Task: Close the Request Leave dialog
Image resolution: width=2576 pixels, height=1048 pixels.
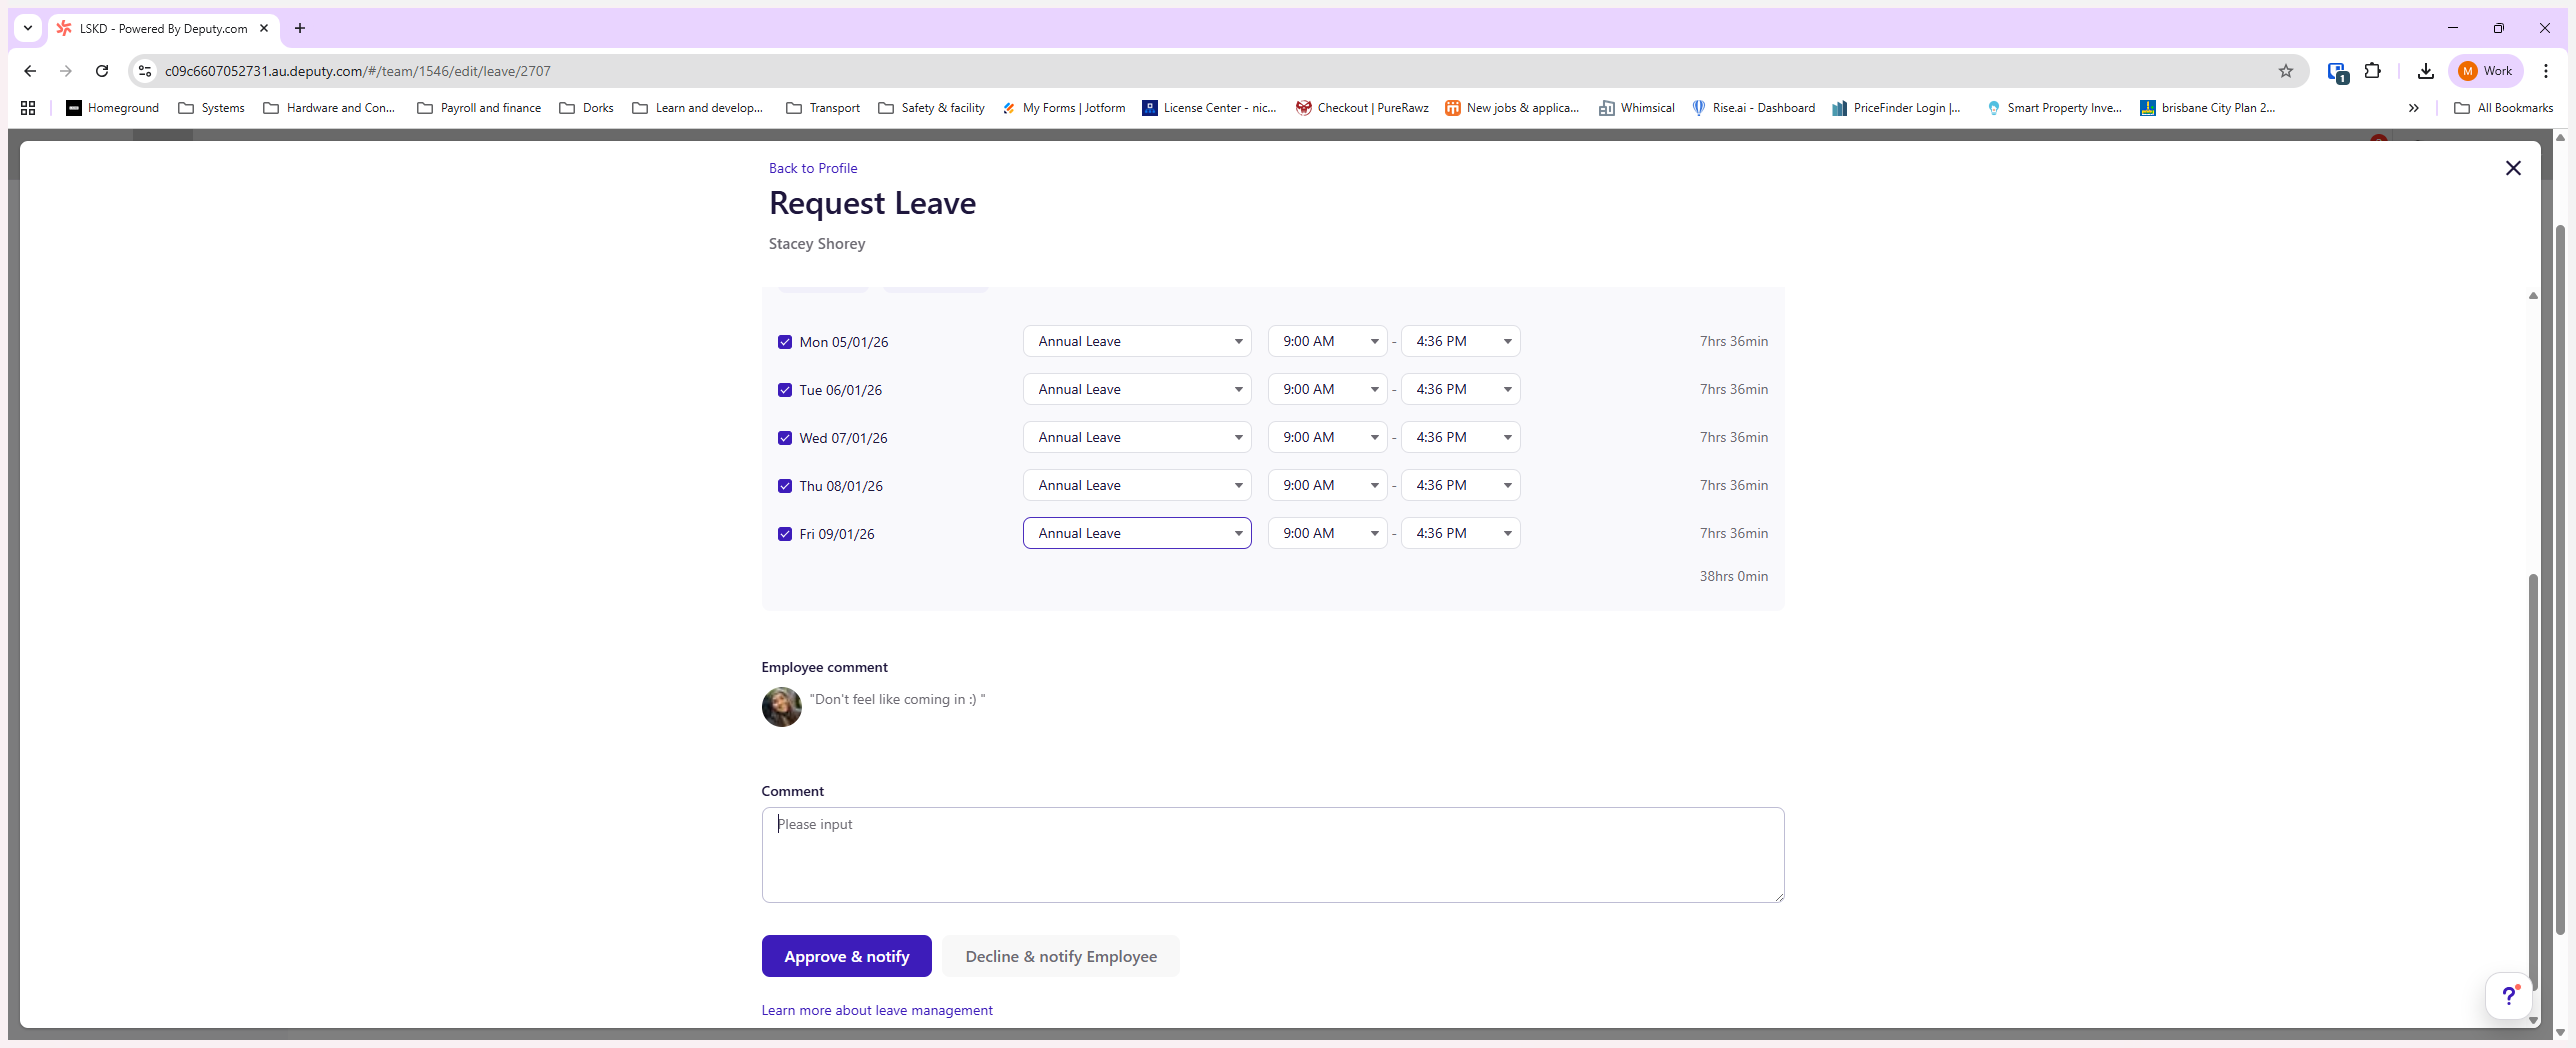Action: point(2513,168)
